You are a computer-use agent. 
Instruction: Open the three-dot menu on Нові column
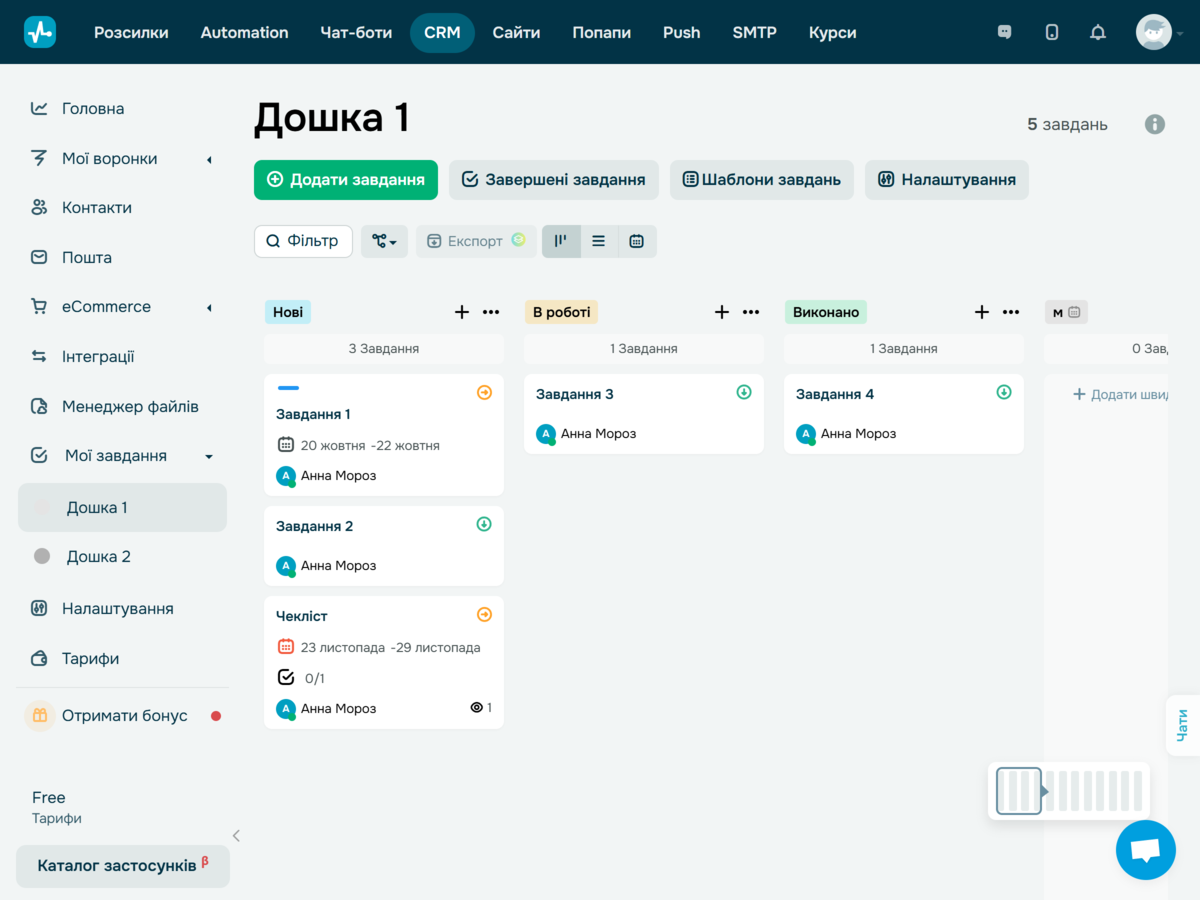pyautogui.click(x=491, y=312)
